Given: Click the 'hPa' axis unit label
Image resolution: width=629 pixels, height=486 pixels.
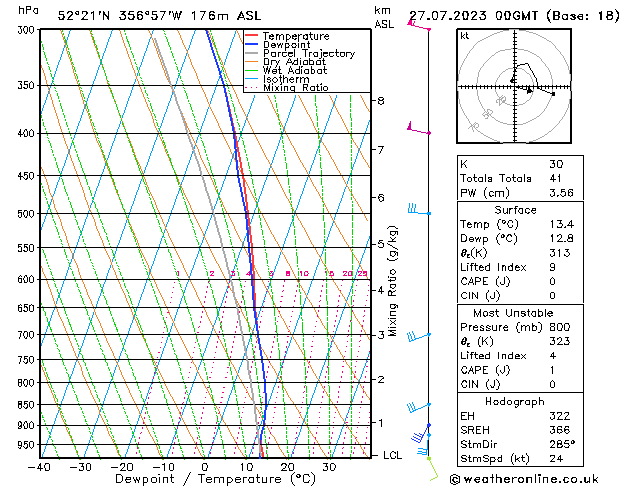Looking at the screenshot, I should (28, 10).
